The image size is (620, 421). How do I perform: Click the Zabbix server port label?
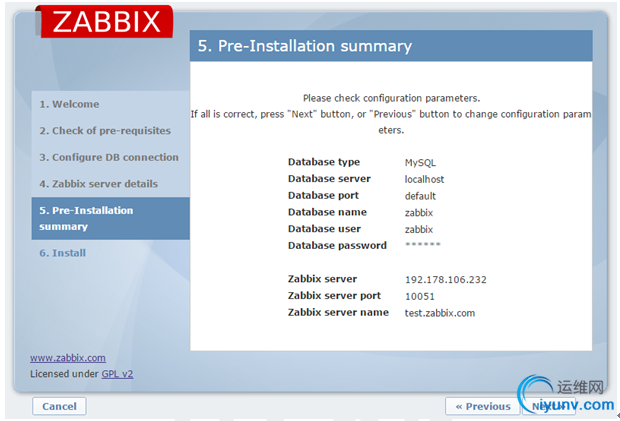(334, 296)
